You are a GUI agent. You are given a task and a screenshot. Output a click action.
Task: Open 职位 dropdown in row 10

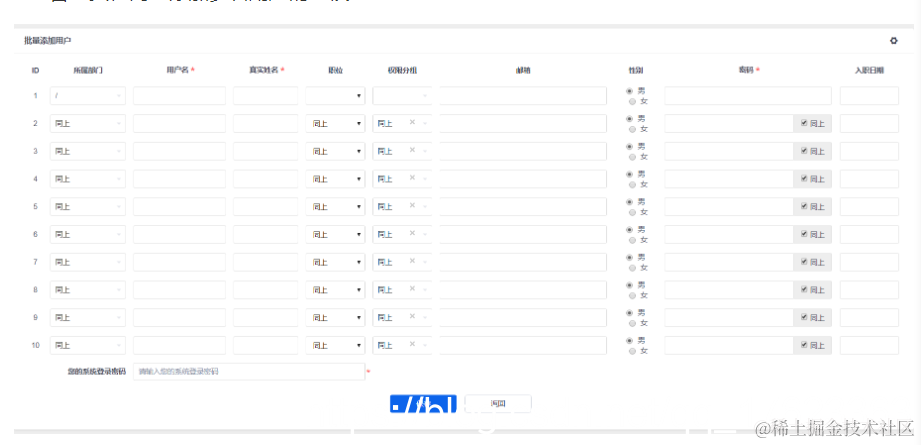[335, 345]
